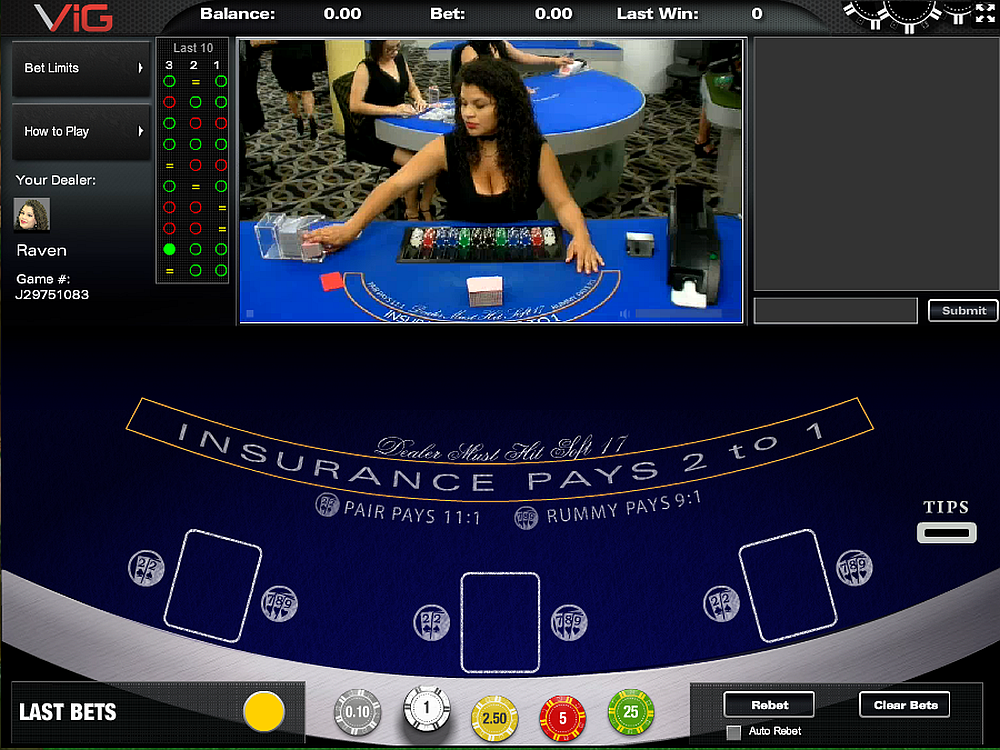This screenshot has height=750, width=1000.
Task: Click the Last 10 history header
Action: 193,48
